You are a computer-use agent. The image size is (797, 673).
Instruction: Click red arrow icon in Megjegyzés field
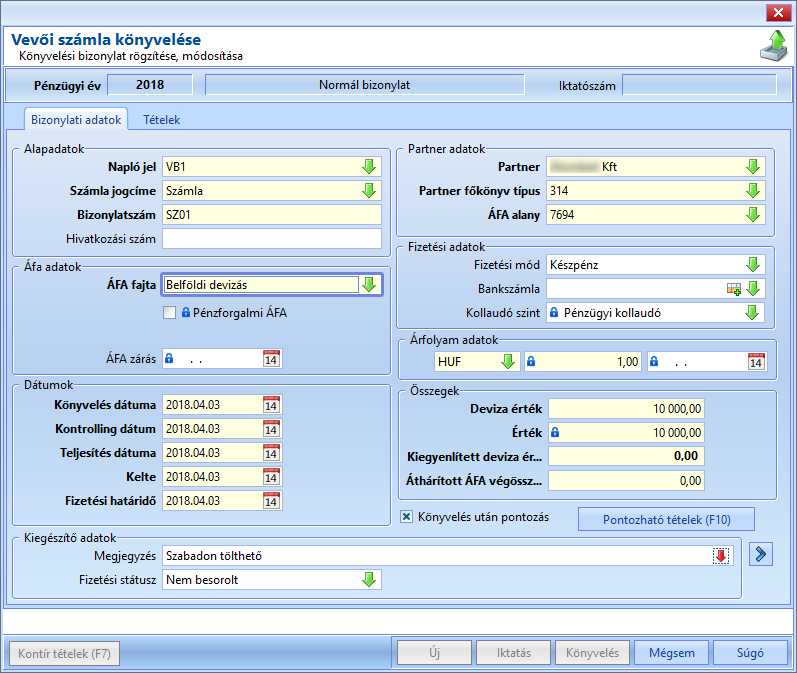click(721, 556)
